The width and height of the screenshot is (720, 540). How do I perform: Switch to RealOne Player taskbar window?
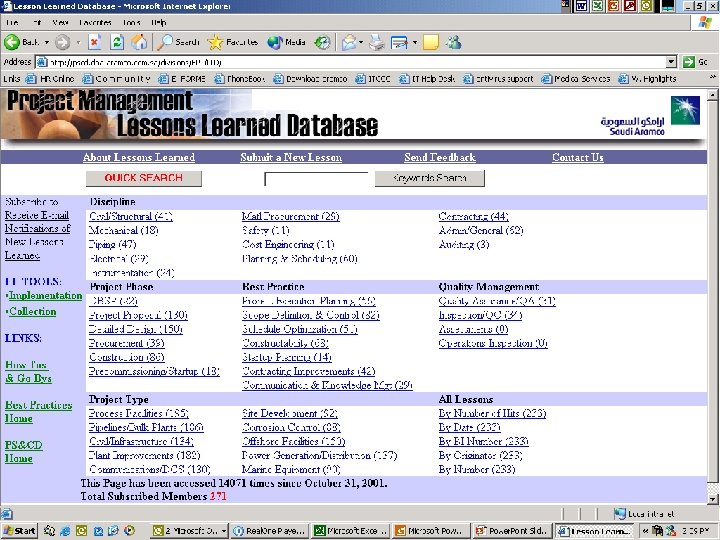(x=269, y=531)
